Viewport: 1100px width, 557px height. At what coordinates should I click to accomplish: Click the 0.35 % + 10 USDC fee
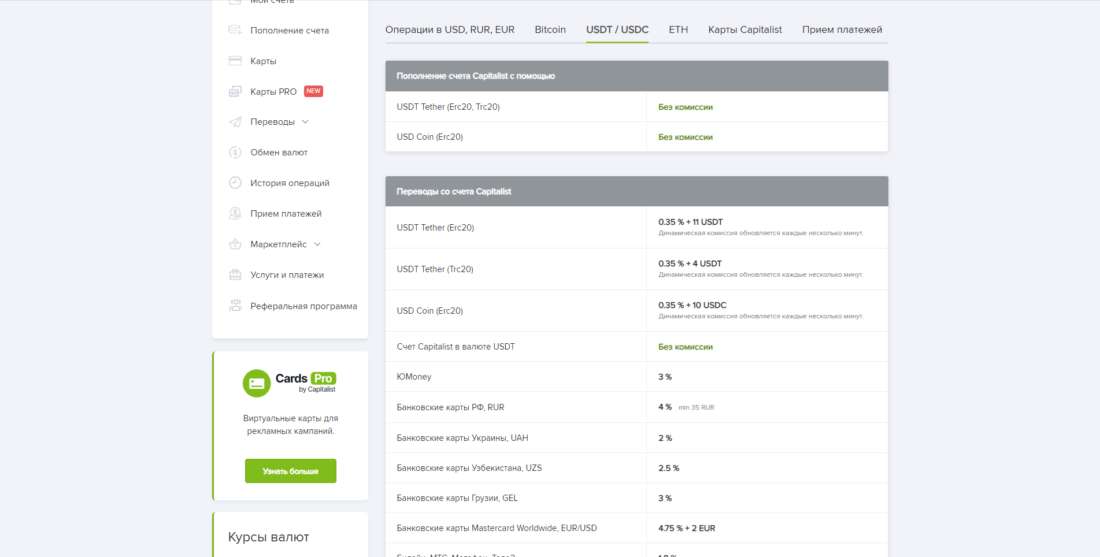pyautogui.click(x=692, y=305)
